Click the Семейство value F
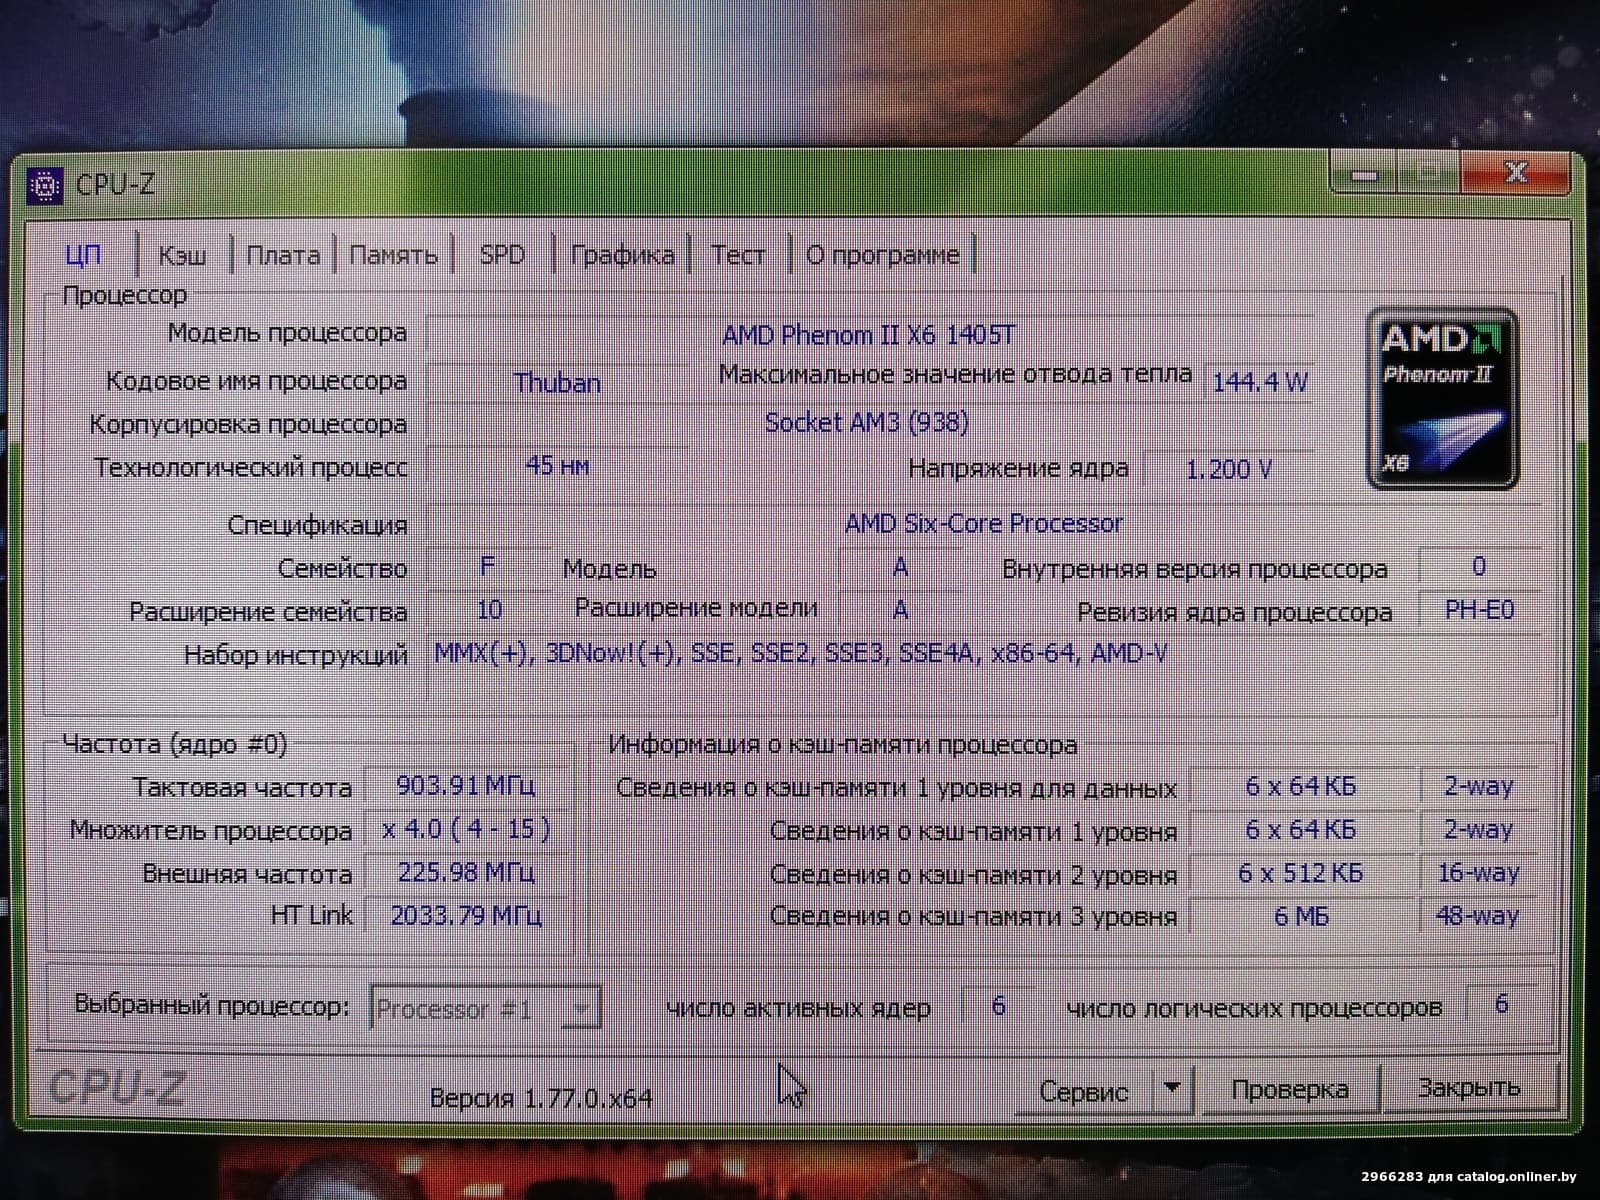This screenshot has height=1200, width=1600. coord(488,567)
